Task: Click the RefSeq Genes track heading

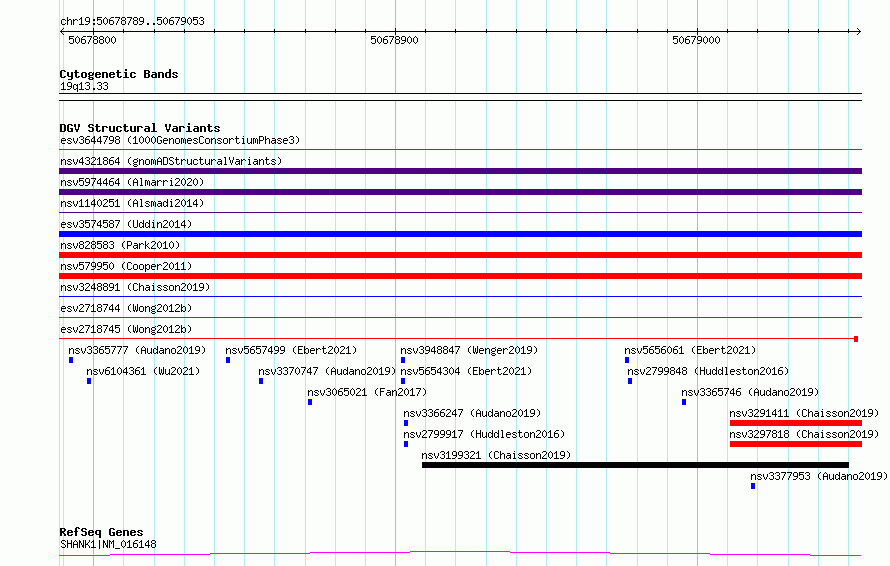Action: pos(102,532)
